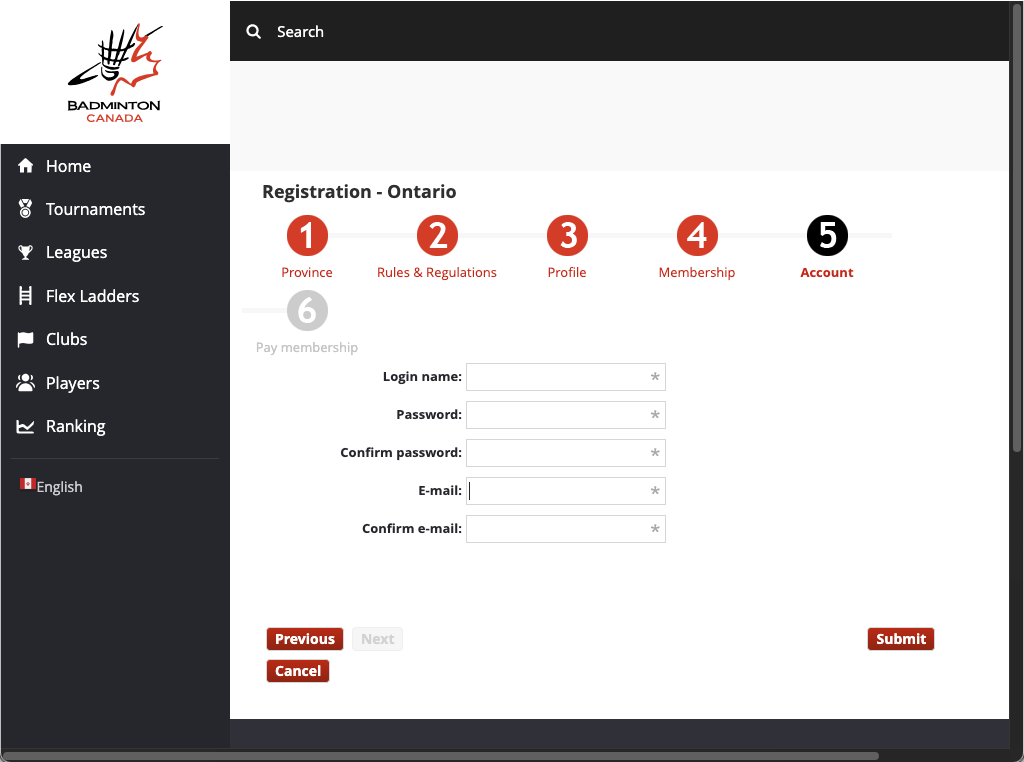
Task: Click the Submit button
Action: pos(901,639)
